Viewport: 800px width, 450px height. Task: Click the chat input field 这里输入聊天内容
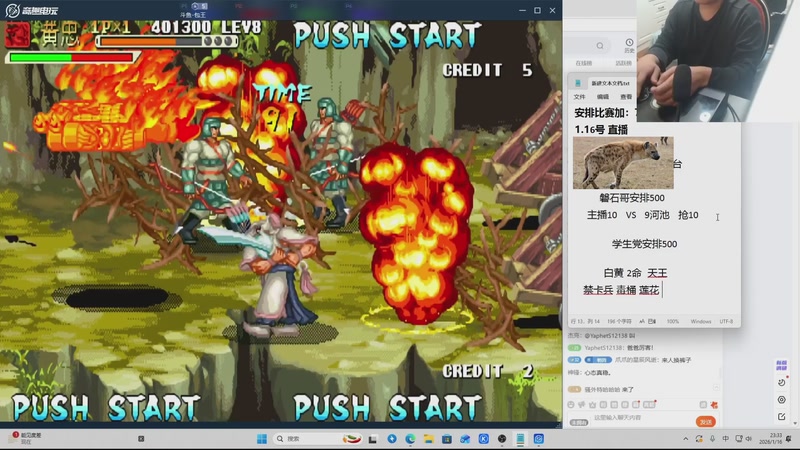coord(643,417)
